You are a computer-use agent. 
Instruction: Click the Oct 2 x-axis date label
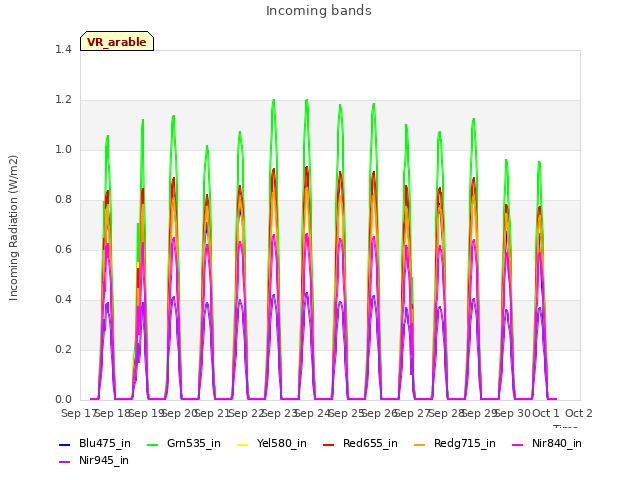pos(579,413)
